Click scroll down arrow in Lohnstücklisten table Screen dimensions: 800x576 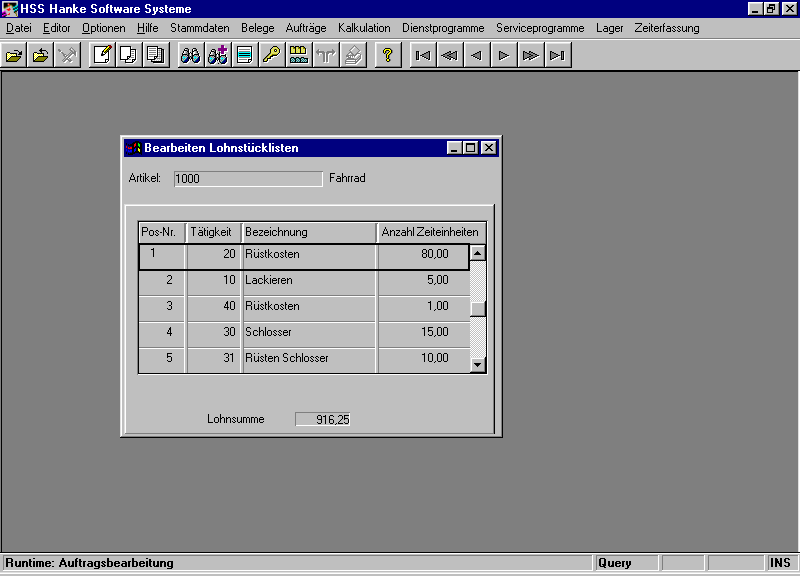(478, 365)
